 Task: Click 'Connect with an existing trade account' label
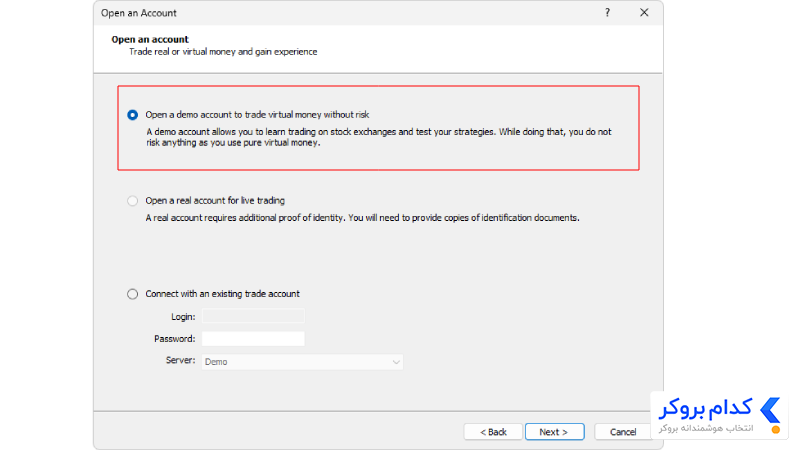[222, 294]
